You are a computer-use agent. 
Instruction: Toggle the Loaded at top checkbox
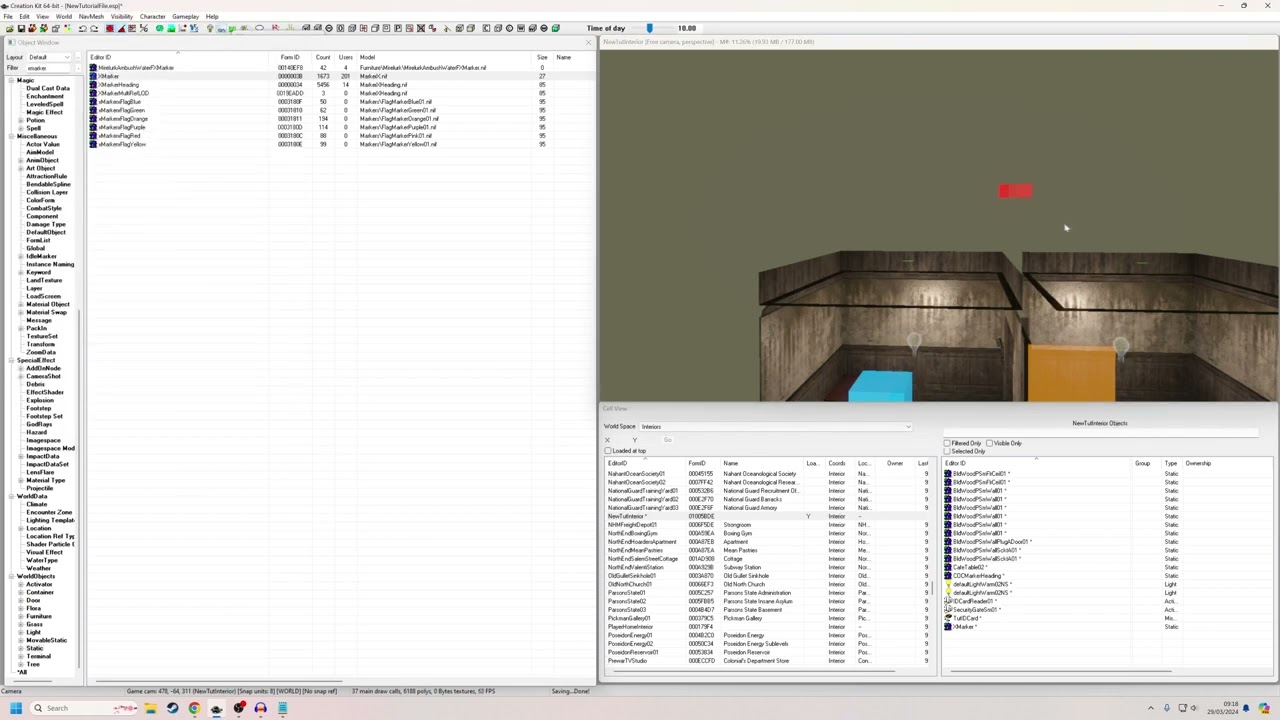pyautogui.click(x=608, y=451)
